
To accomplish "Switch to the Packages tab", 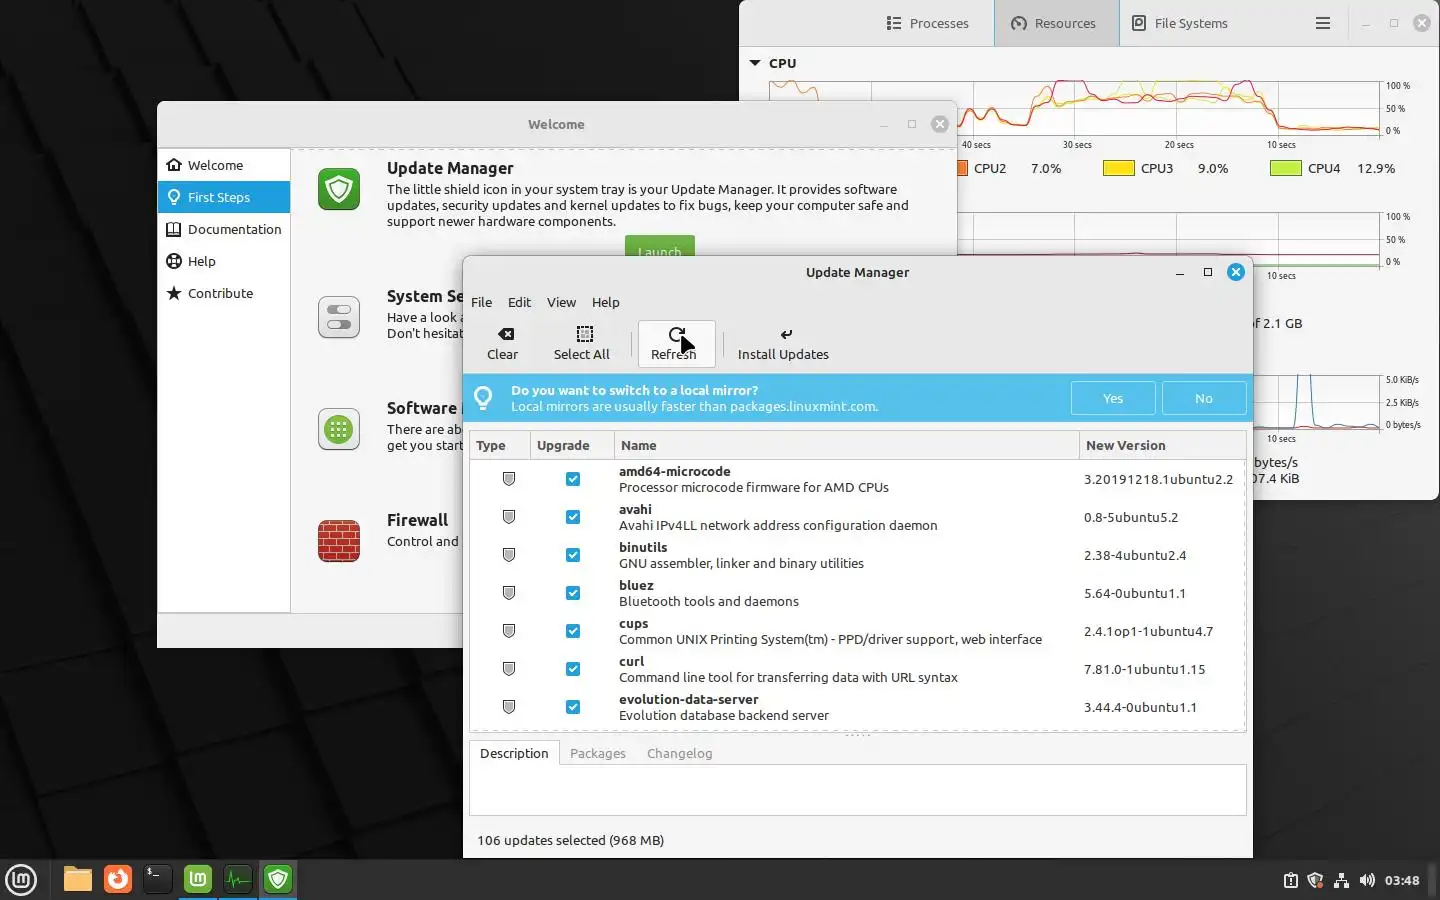I will [x=598, y=753].
